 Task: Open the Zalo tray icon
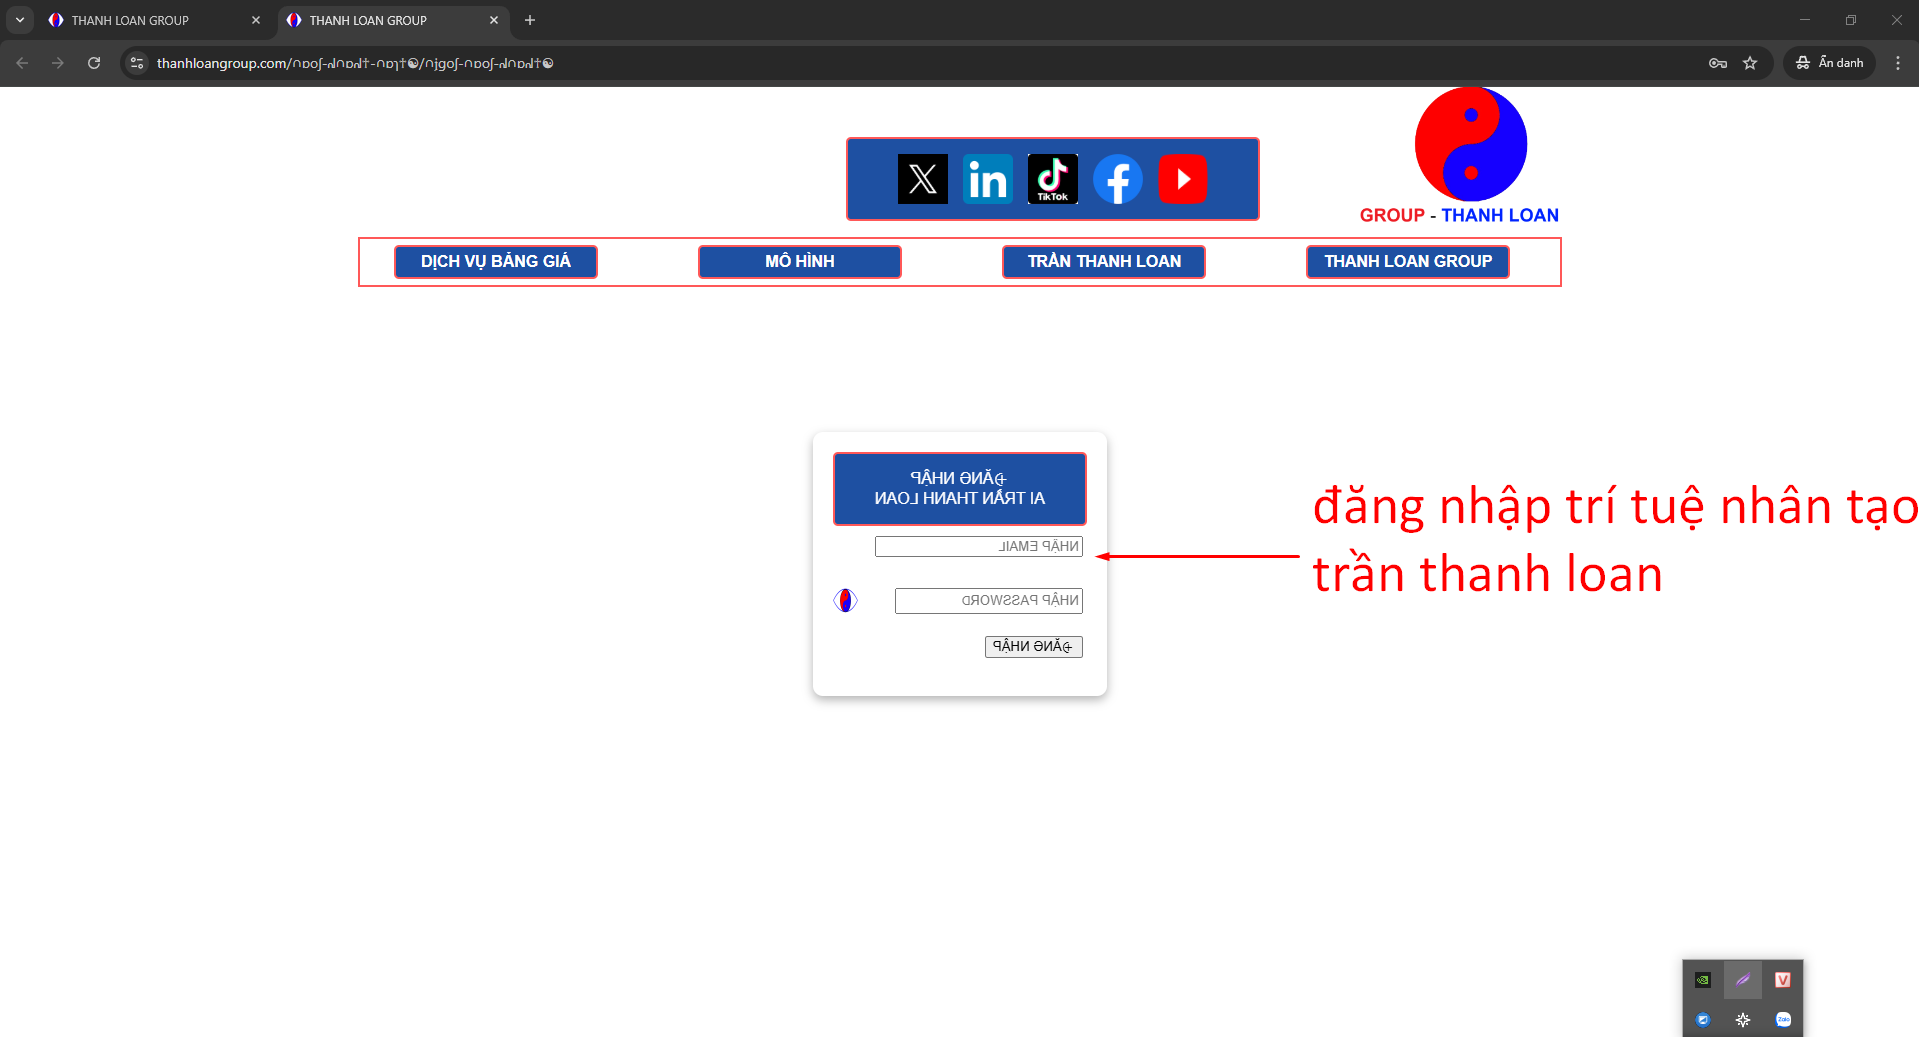pyautogui.click(x=1783, y=1020)
